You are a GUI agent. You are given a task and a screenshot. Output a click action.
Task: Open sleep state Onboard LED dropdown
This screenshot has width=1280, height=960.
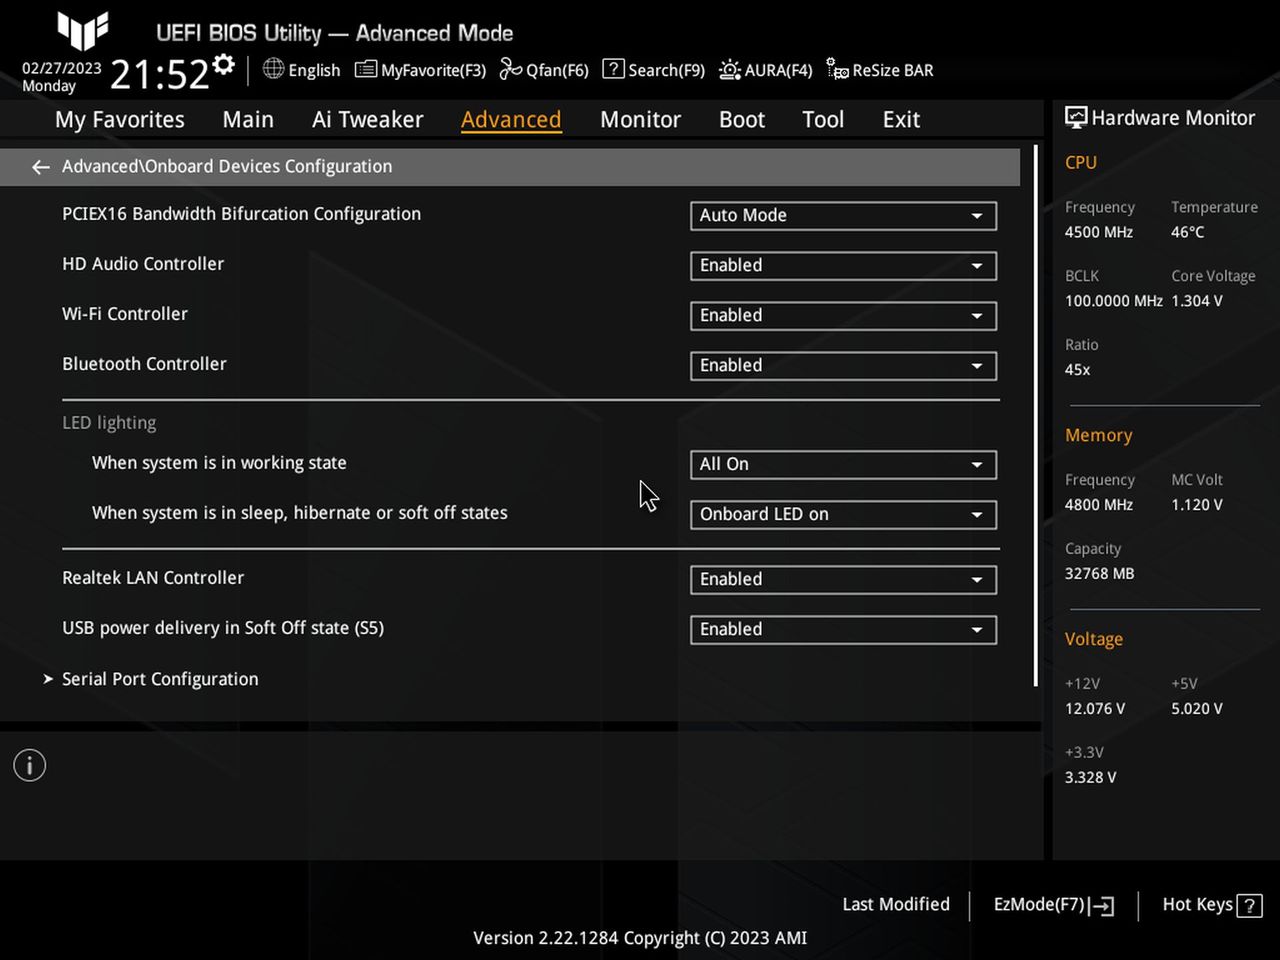[843, 515]
